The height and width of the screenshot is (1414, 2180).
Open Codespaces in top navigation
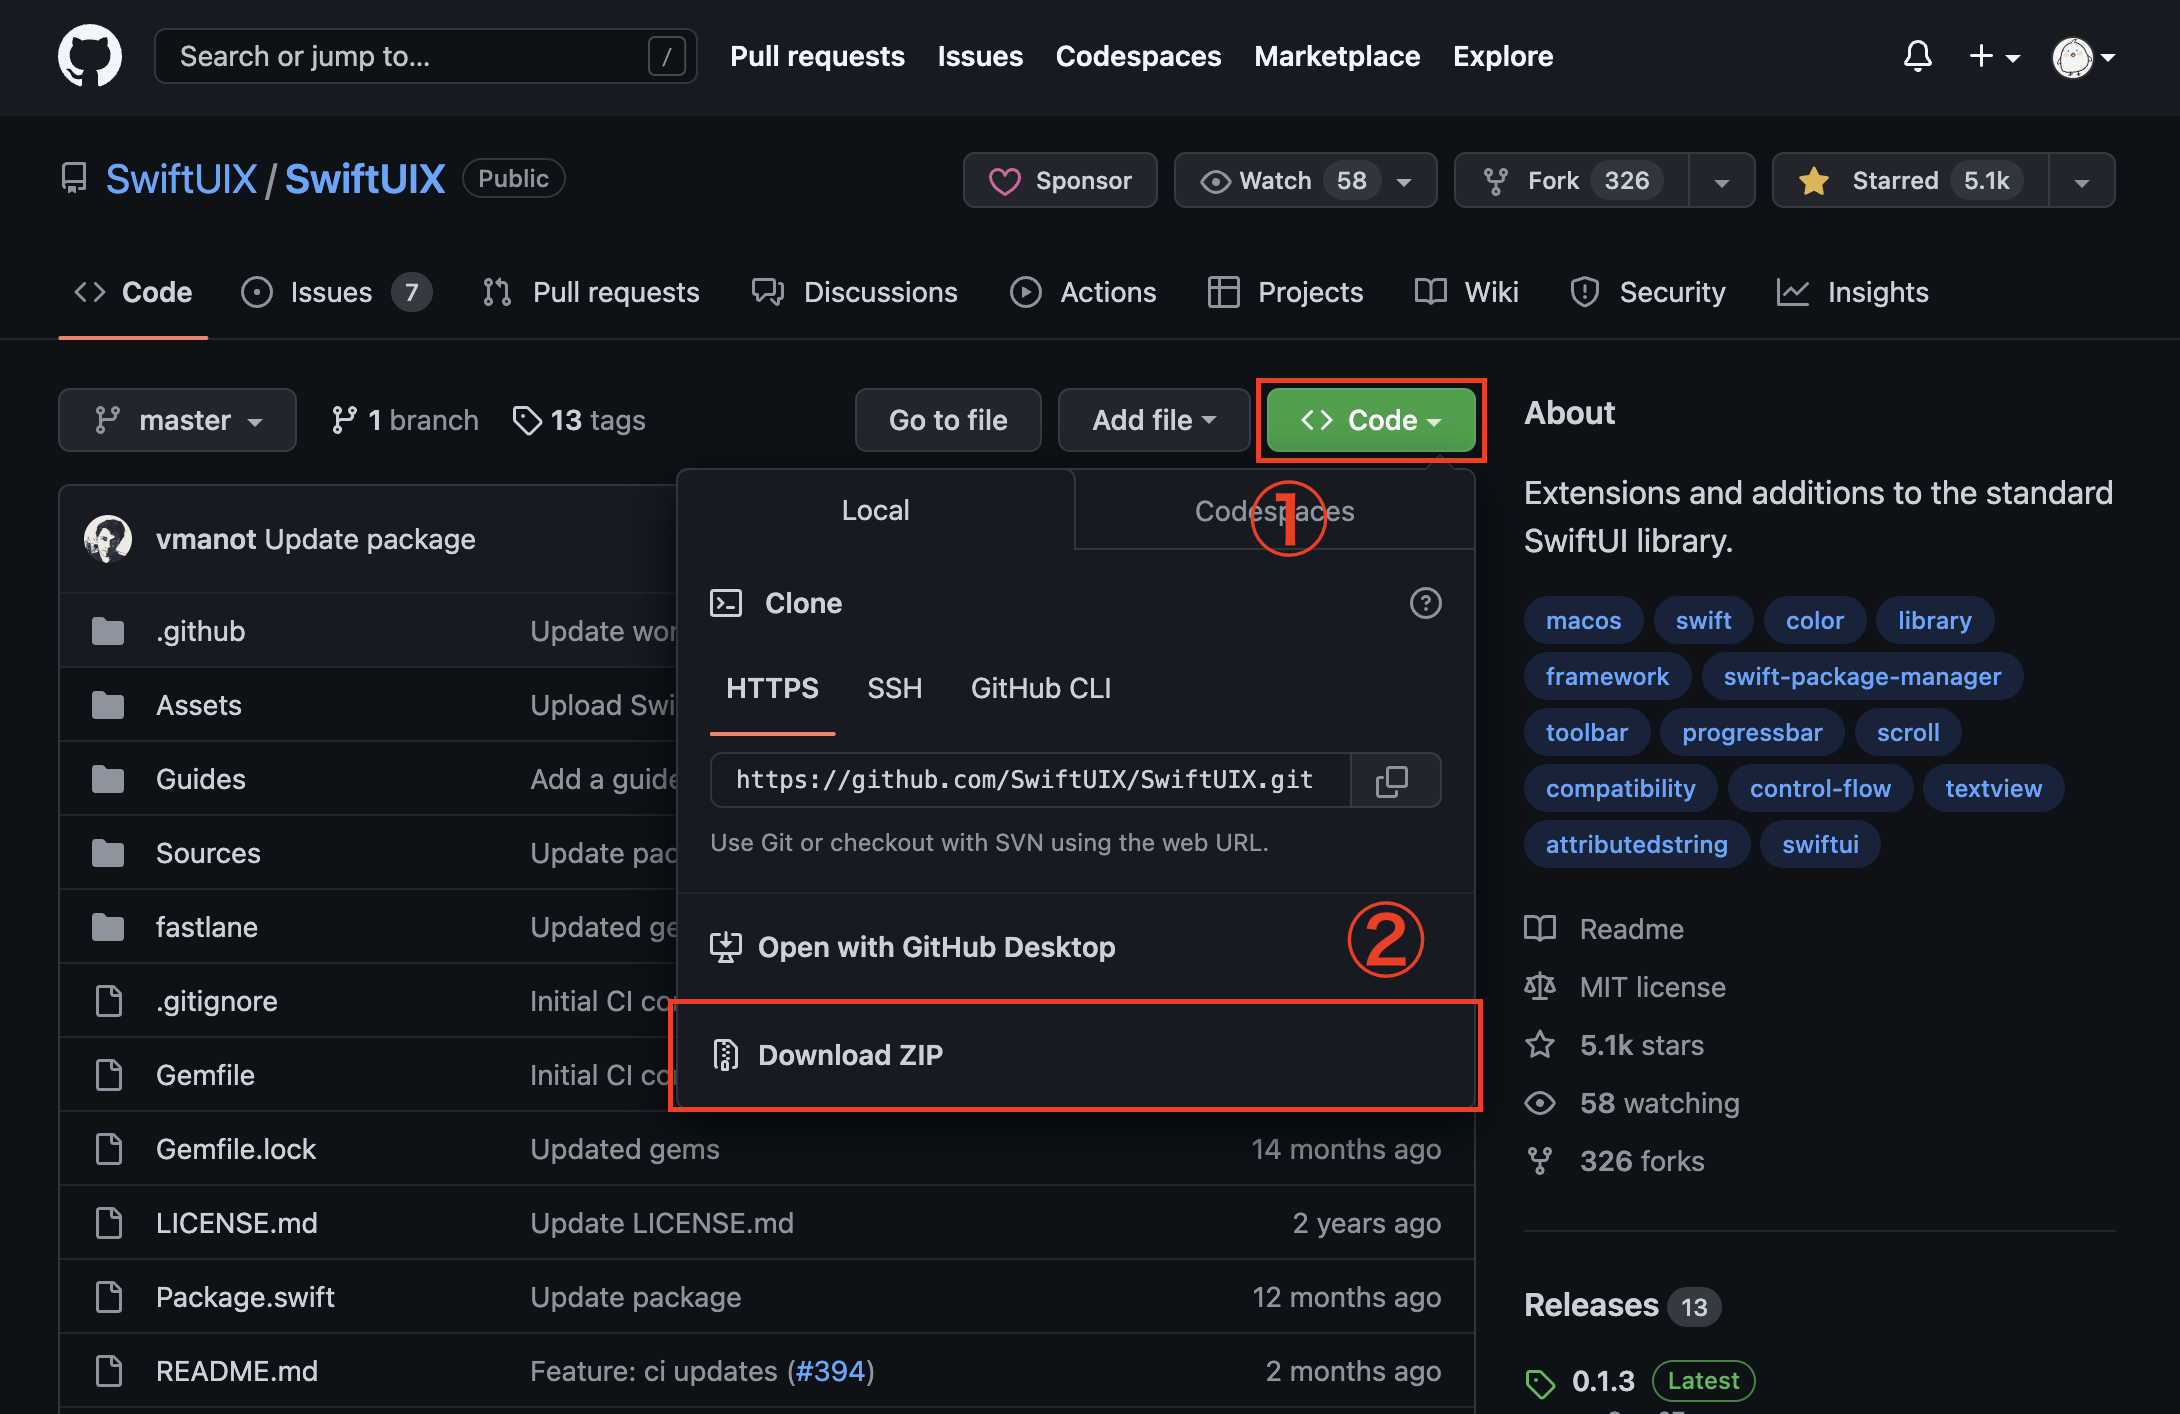[1138, 56]
